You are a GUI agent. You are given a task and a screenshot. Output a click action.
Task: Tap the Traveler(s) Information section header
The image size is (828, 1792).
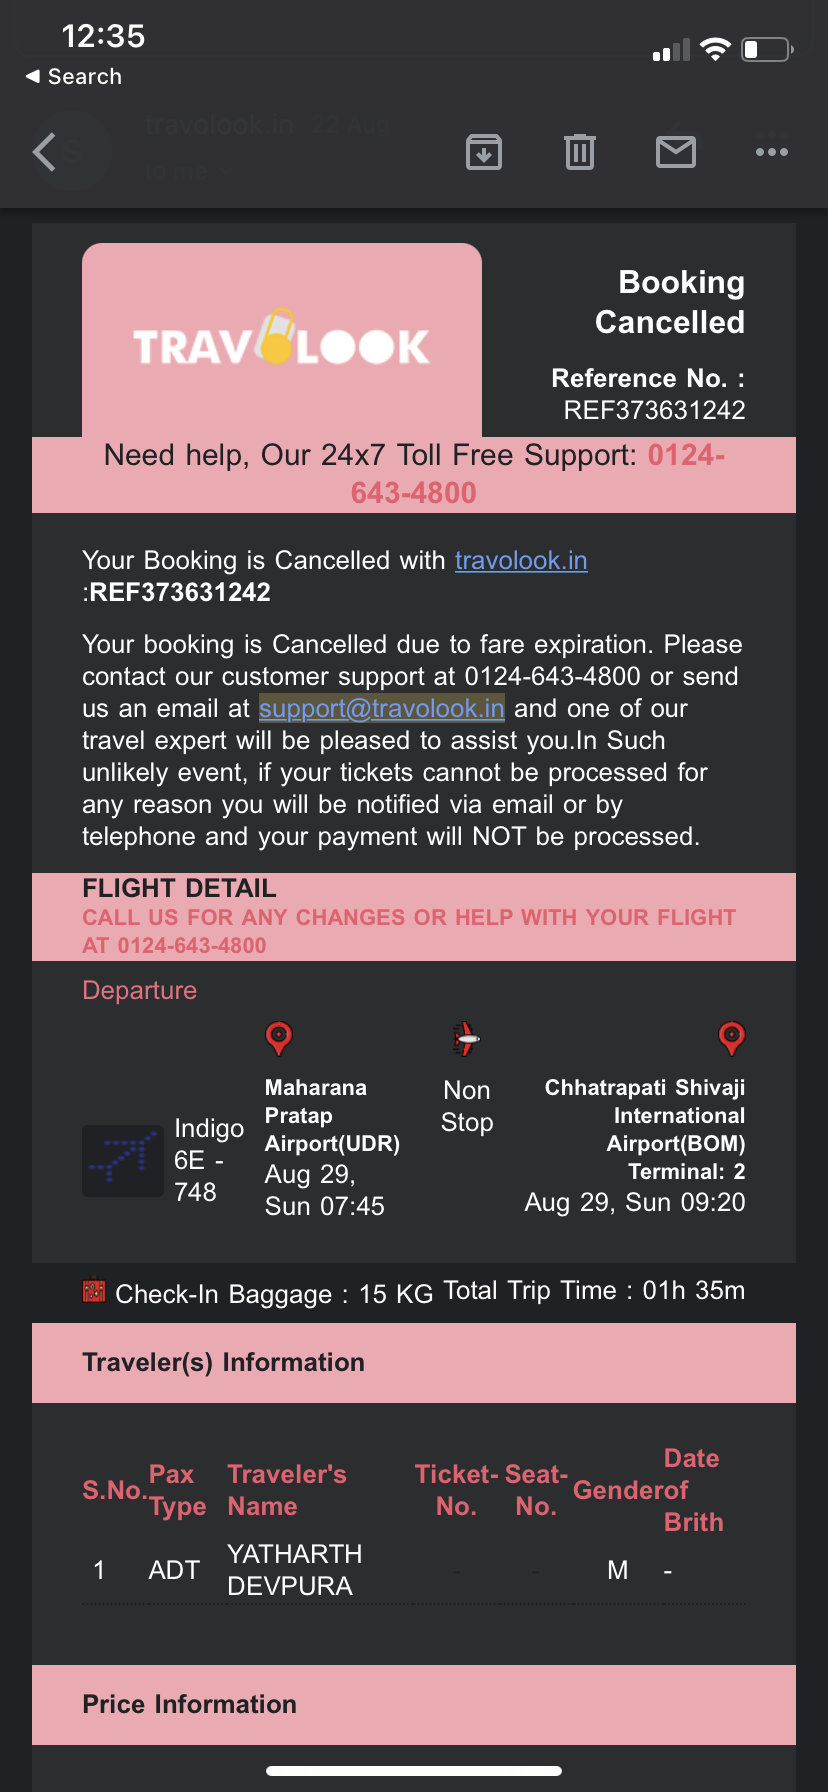[223, 1362]
